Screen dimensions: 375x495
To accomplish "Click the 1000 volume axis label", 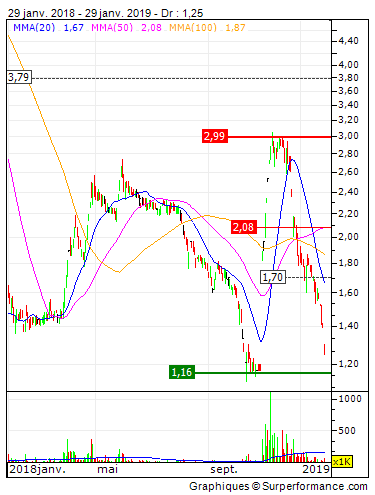I will click(x=350, y=399).
